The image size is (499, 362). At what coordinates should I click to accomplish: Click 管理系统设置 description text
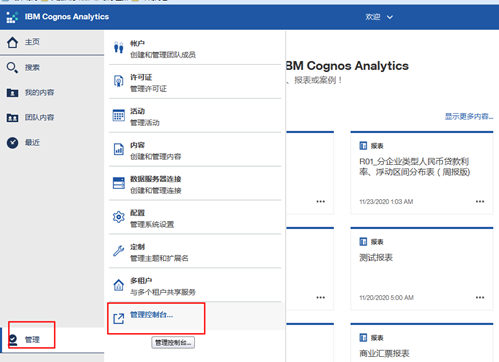click(x=152, y=224)
